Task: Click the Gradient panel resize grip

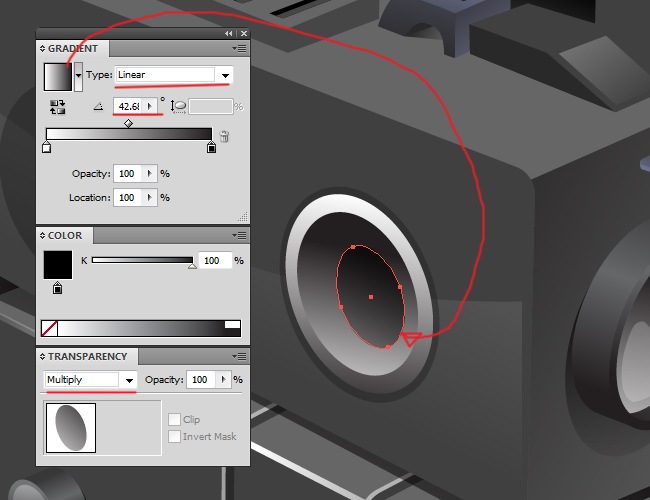Action: pos(244,217)
